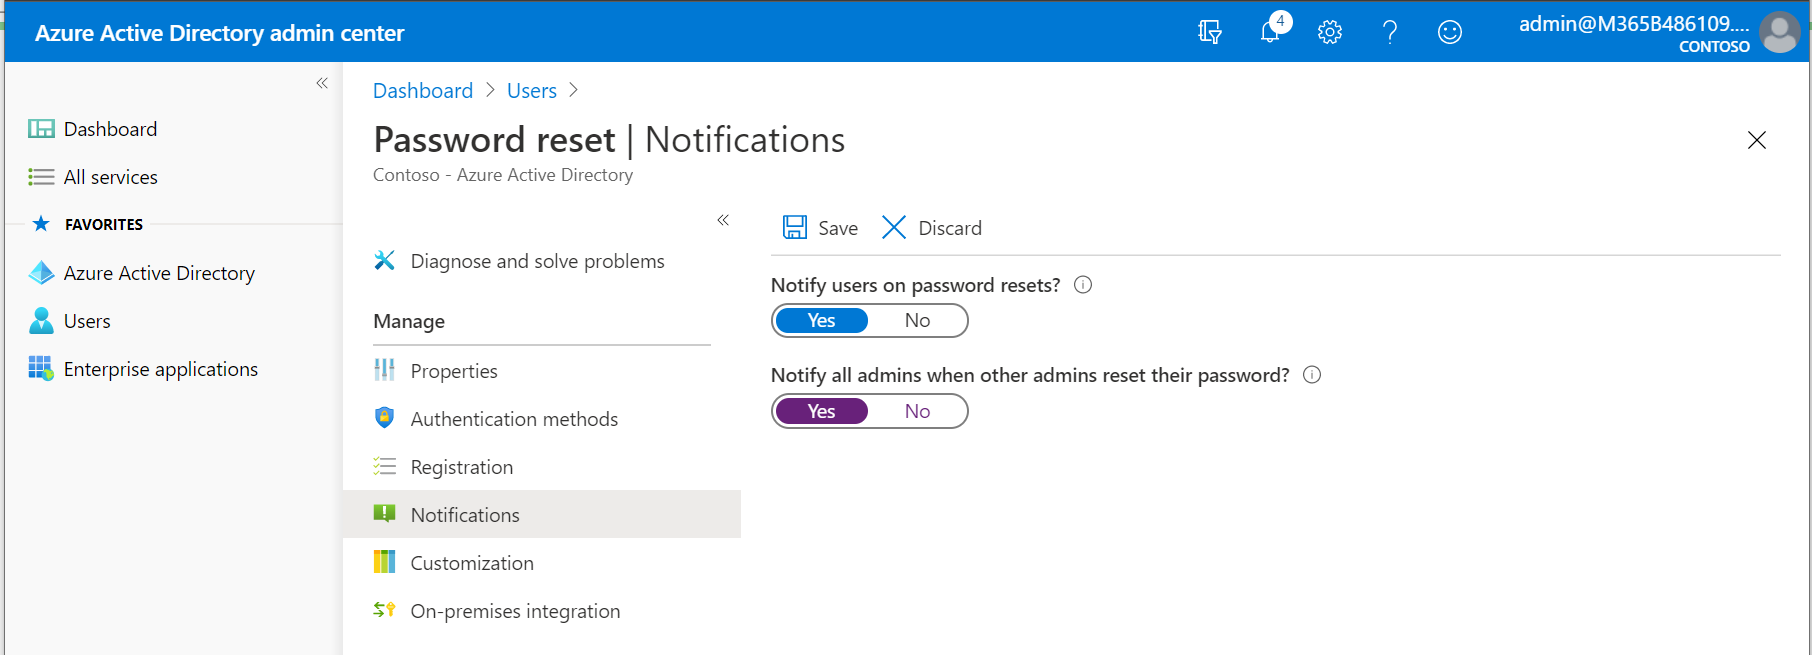Click the CONTOSO tenant name in the header
The image size is (1812, 655).
1714,46
